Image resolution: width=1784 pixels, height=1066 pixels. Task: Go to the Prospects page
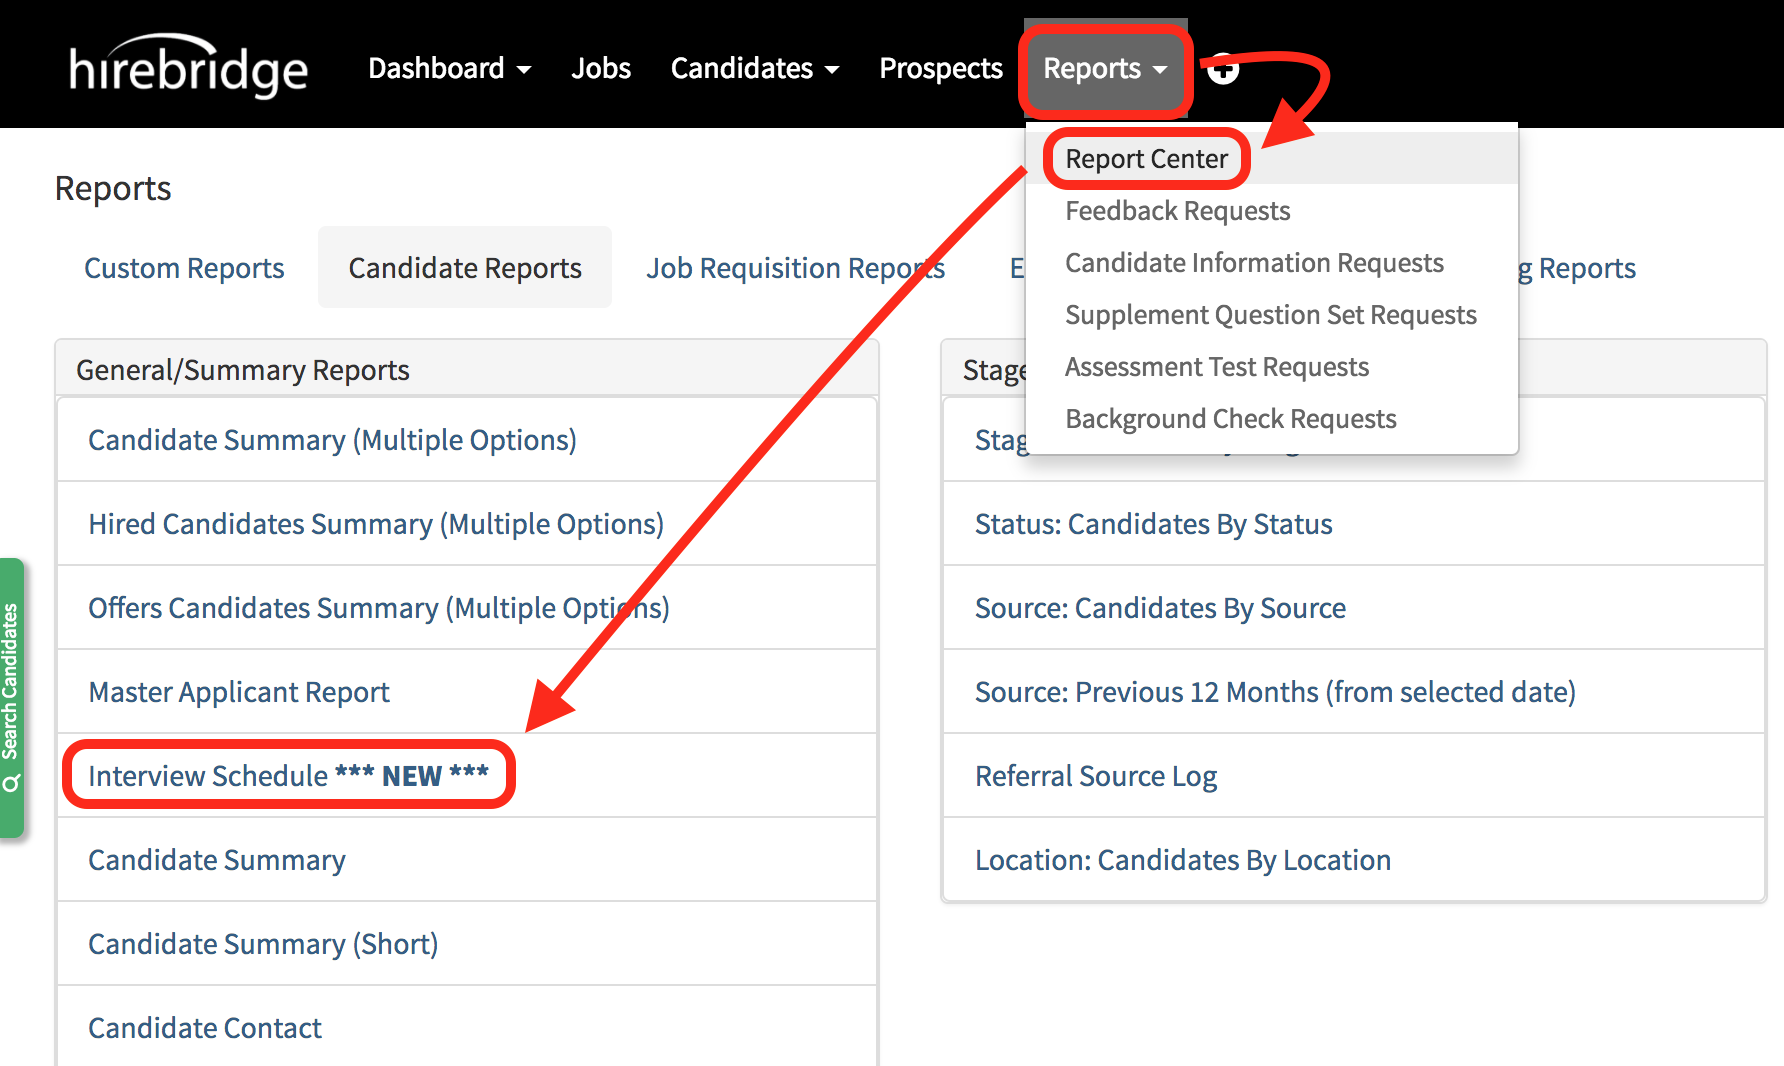940,68
